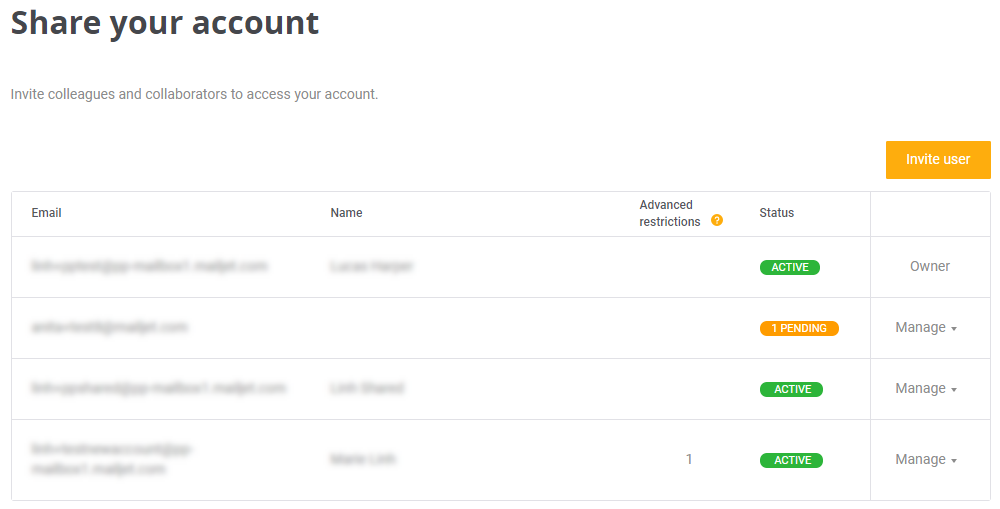Image resolution: width=1000 pixels, height=509 pixels.
Task: Click ACTIVE badge in the third row
Action: (x=791, y=389)
